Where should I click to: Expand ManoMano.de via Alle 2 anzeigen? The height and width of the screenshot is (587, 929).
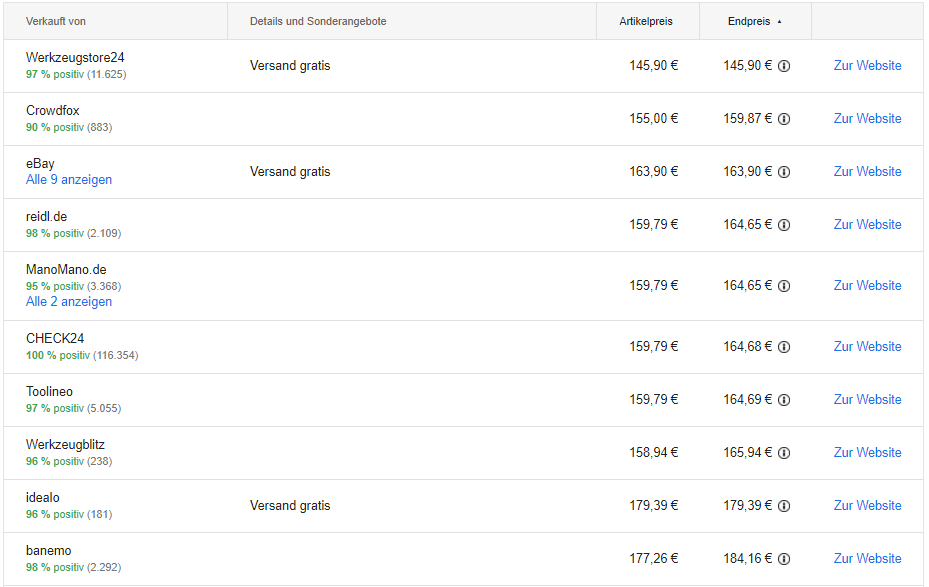coord(69,301)
